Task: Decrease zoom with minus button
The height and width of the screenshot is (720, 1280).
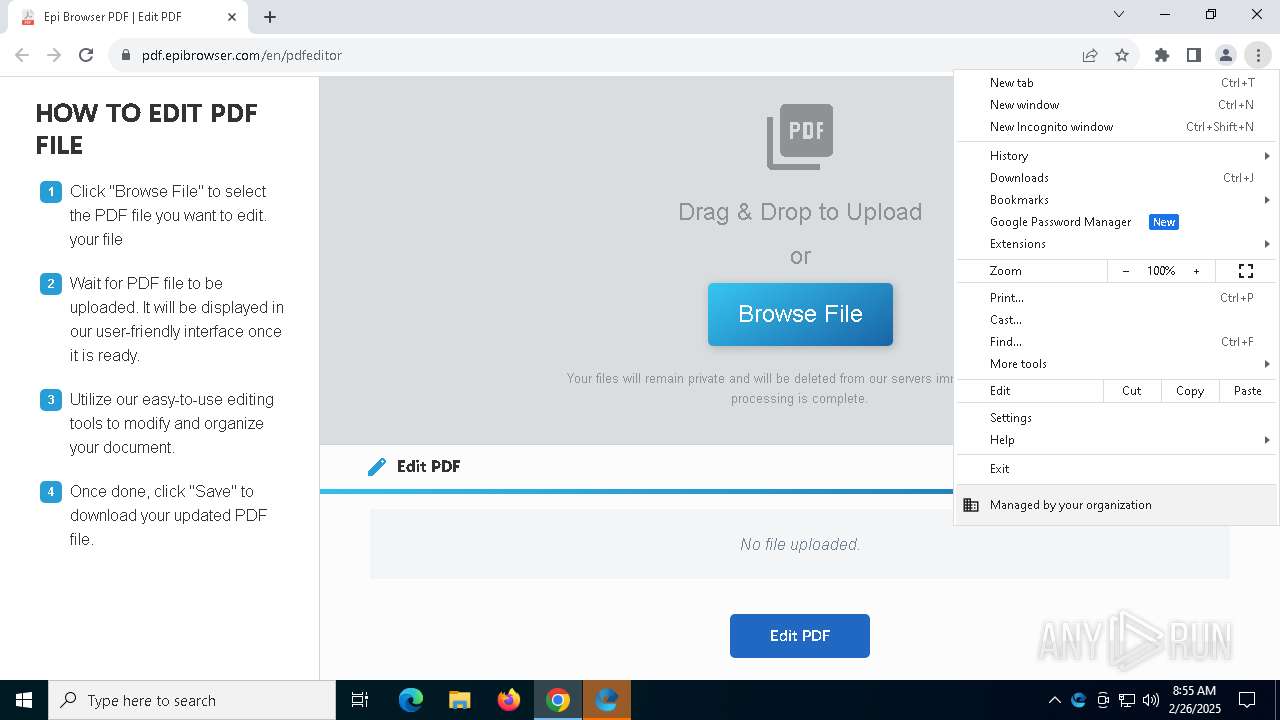Action: (1126, 271)
